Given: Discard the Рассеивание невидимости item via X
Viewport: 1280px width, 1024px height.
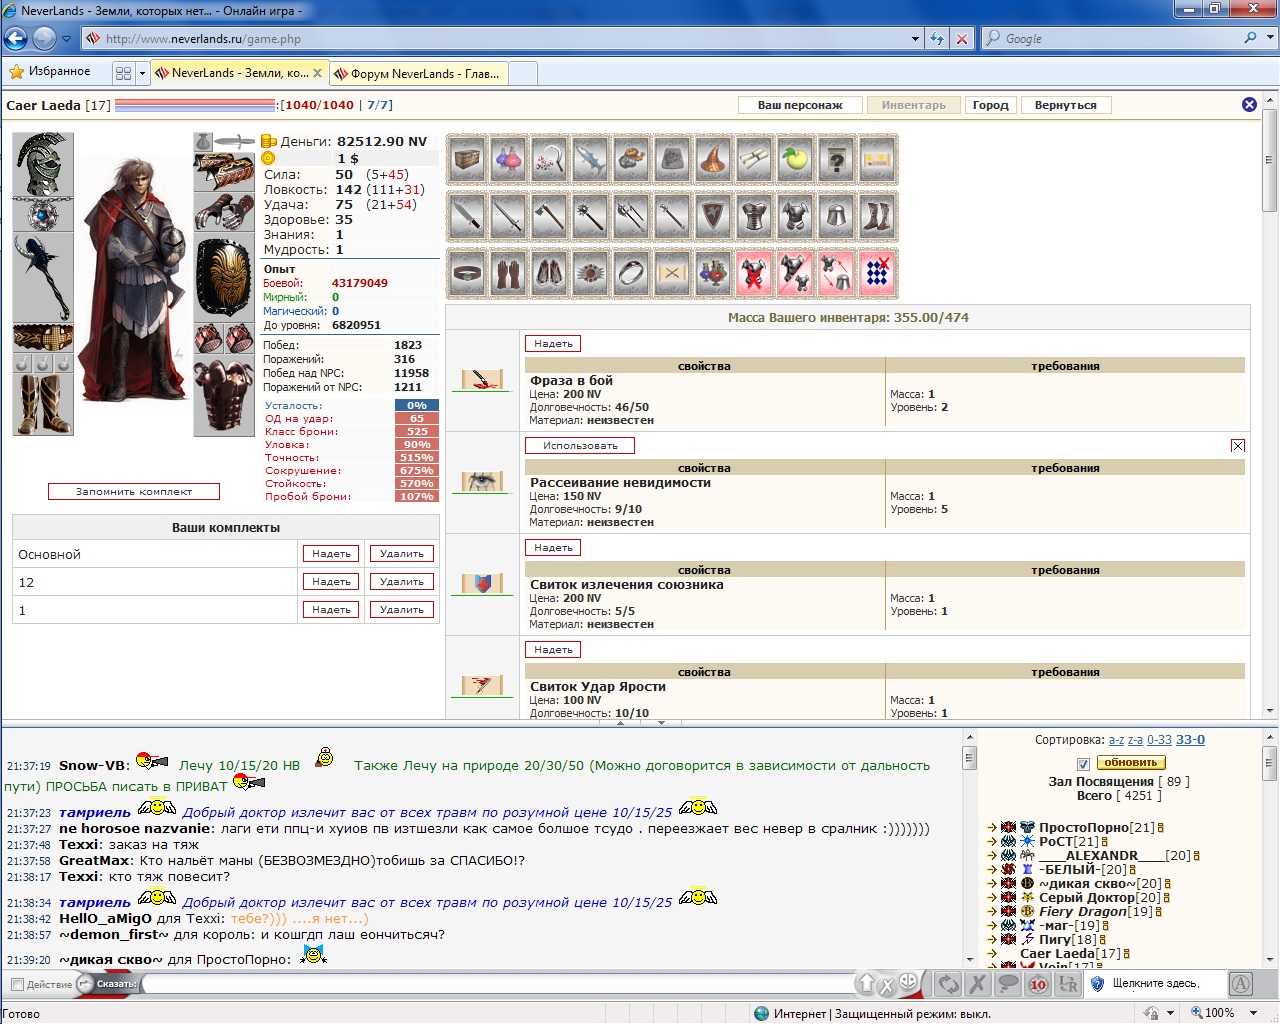Looking at the screenshot, I should [x=1238, y=446].
